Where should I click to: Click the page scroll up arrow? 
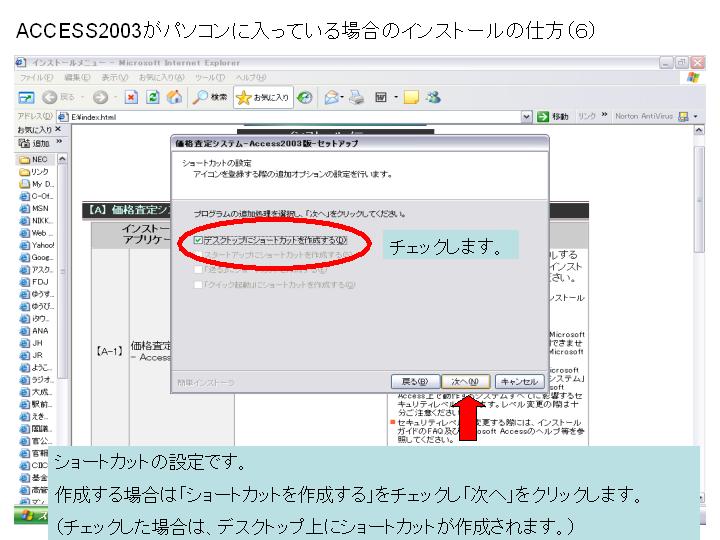click(x=699, y=131)
